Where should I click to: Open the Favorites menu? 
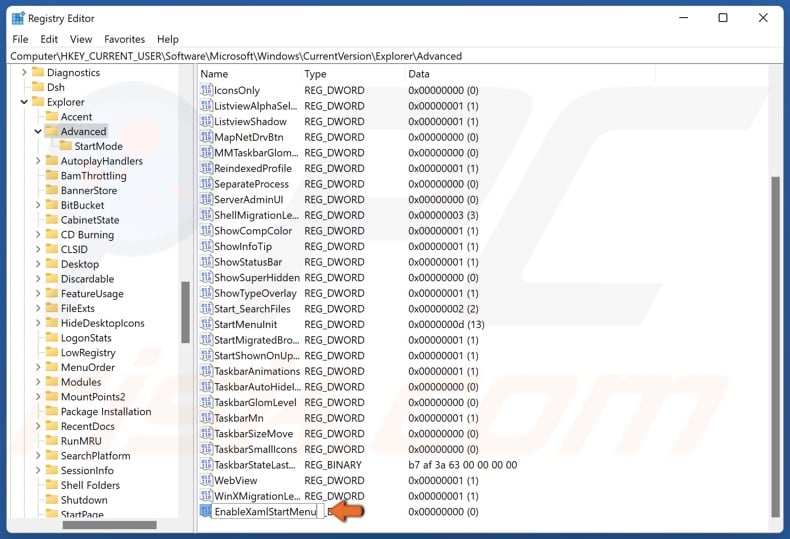[x=124, y=39]
